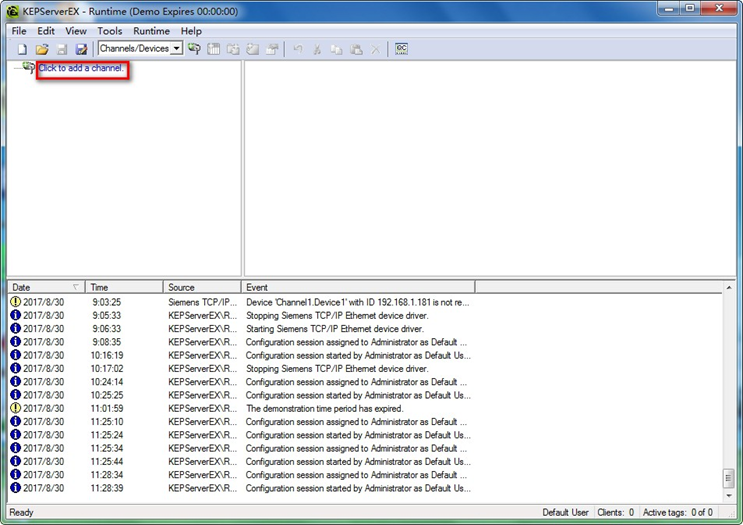Viewport: 743px width, 525px height.
Task: Click the grayed Save floppy icon
Action: [x=62, y=49]
